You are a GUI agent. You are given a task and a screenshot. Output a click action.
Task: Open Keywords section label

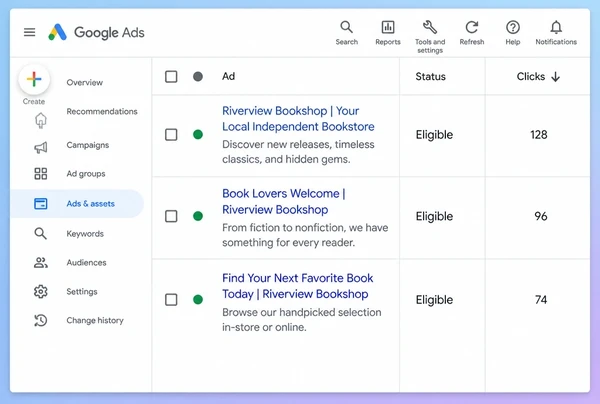(x=85, y=234)
